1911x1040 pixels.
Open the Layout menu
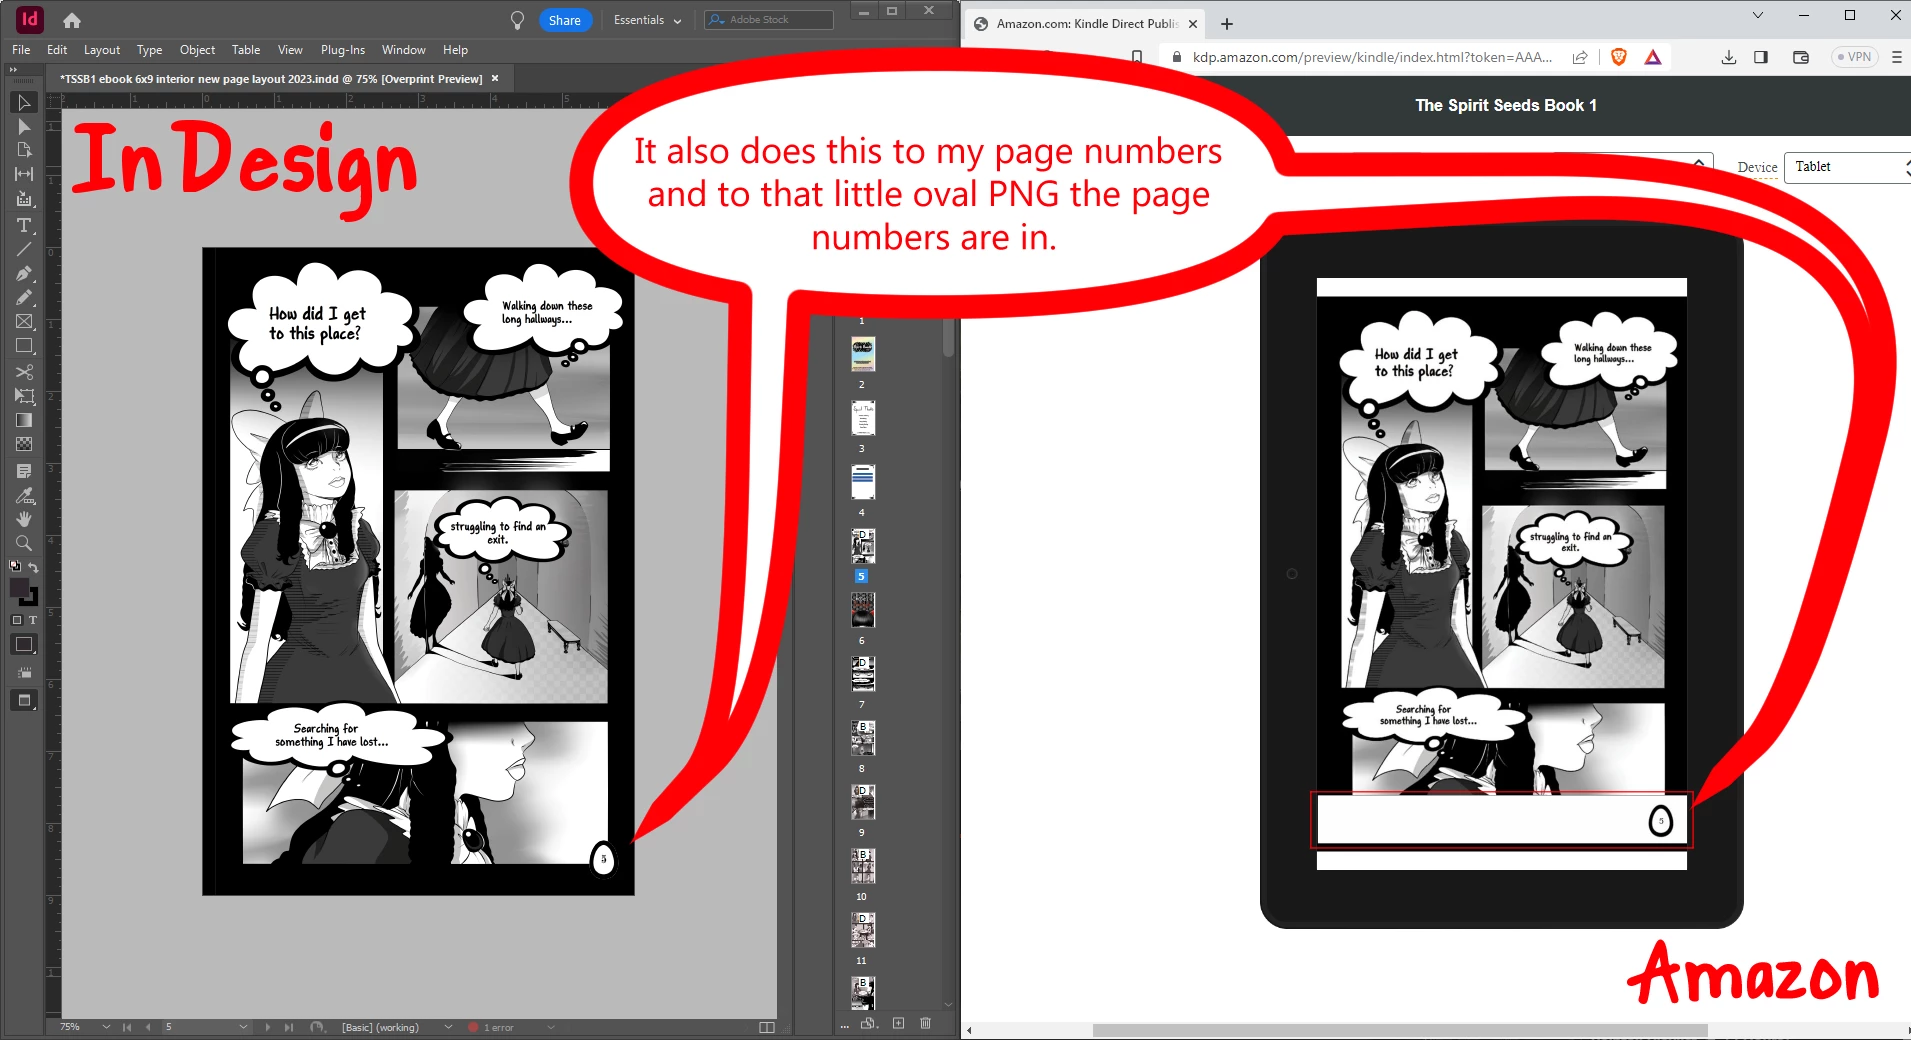[x=102, y=50]
